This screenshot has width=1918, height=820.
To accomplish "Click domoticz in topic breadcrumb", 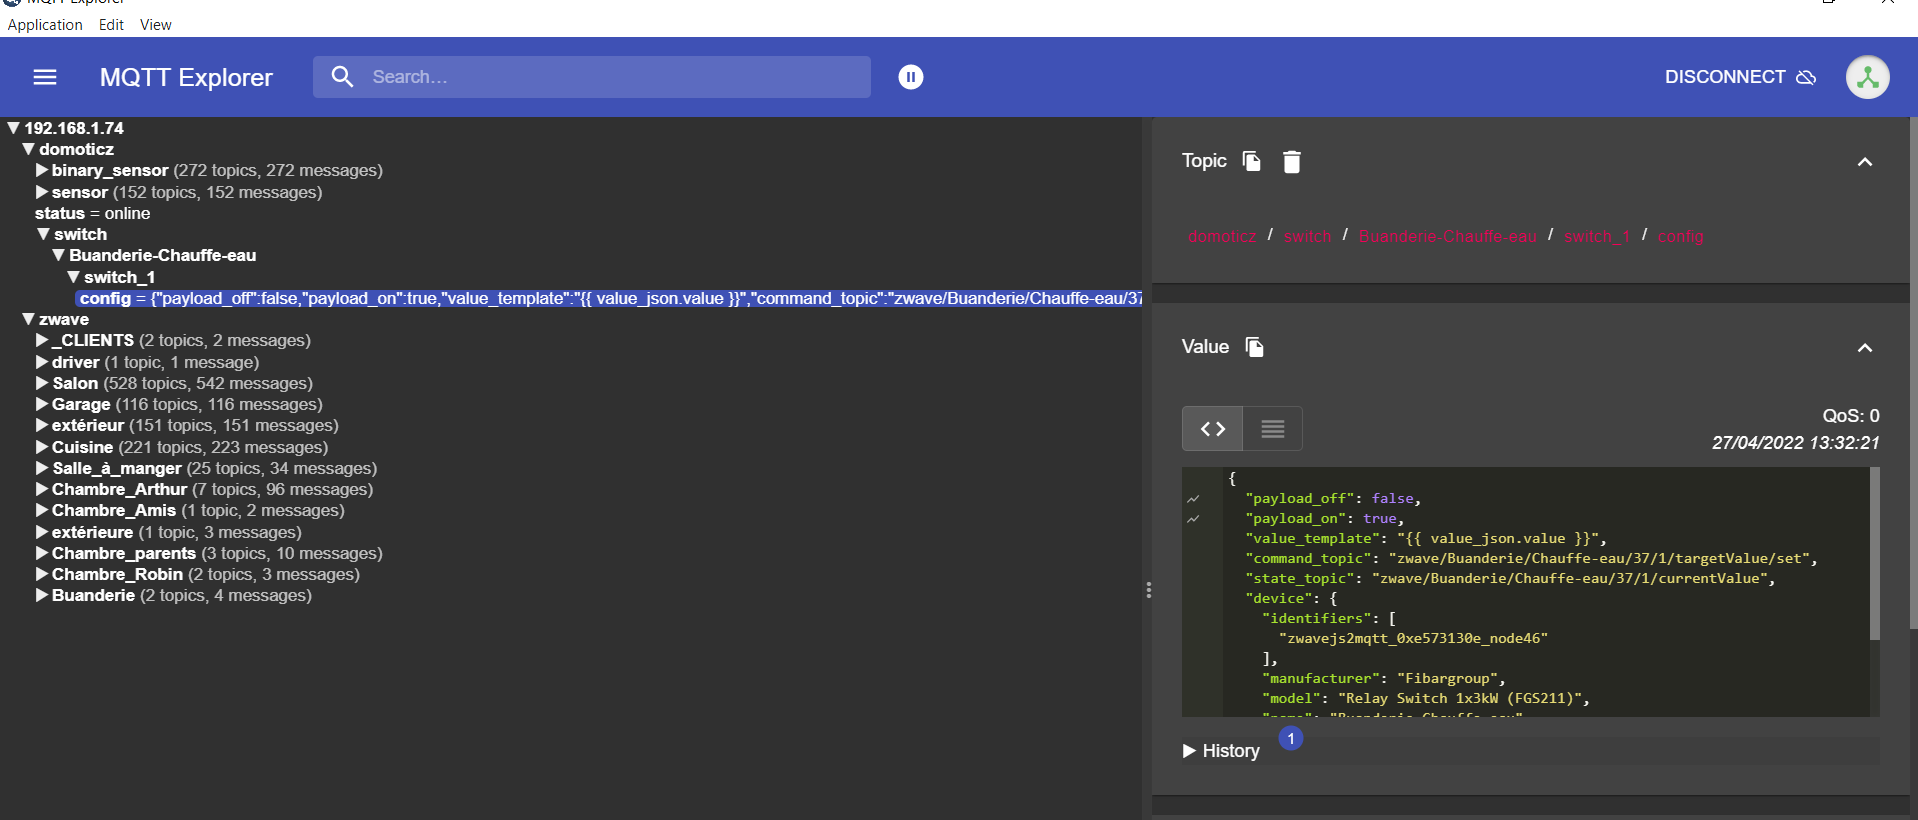I will coord(1222,236).
